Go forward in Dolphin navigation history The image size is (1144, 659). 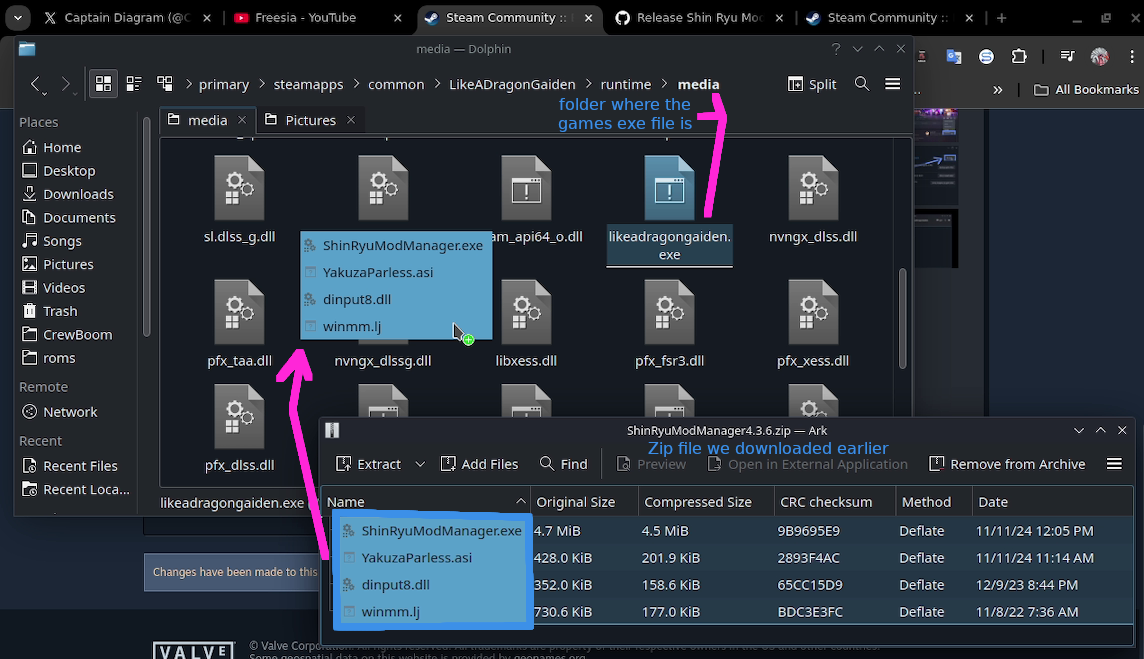point(66,84)
